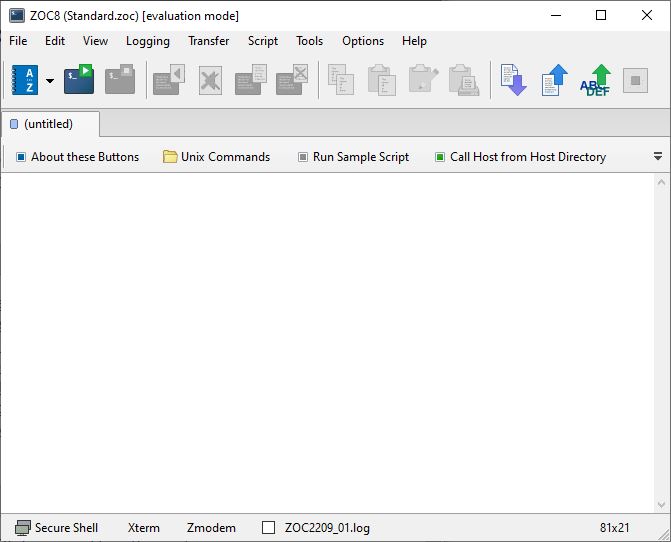This screenshot has height=542, width=671.
Task: Click the paste clipboard toolbar icon
Action: pos(382,80)
